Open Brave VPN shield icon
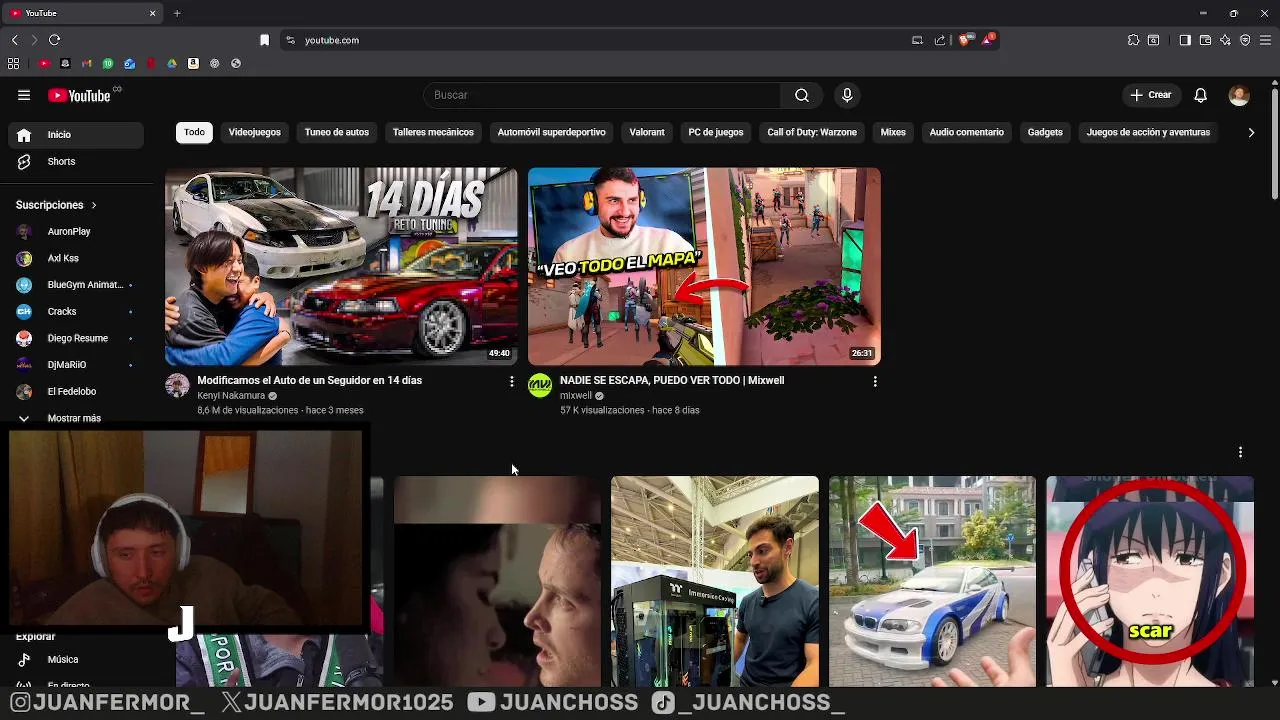Screen dimensions: 1280x720 [x=1245, y=40]
